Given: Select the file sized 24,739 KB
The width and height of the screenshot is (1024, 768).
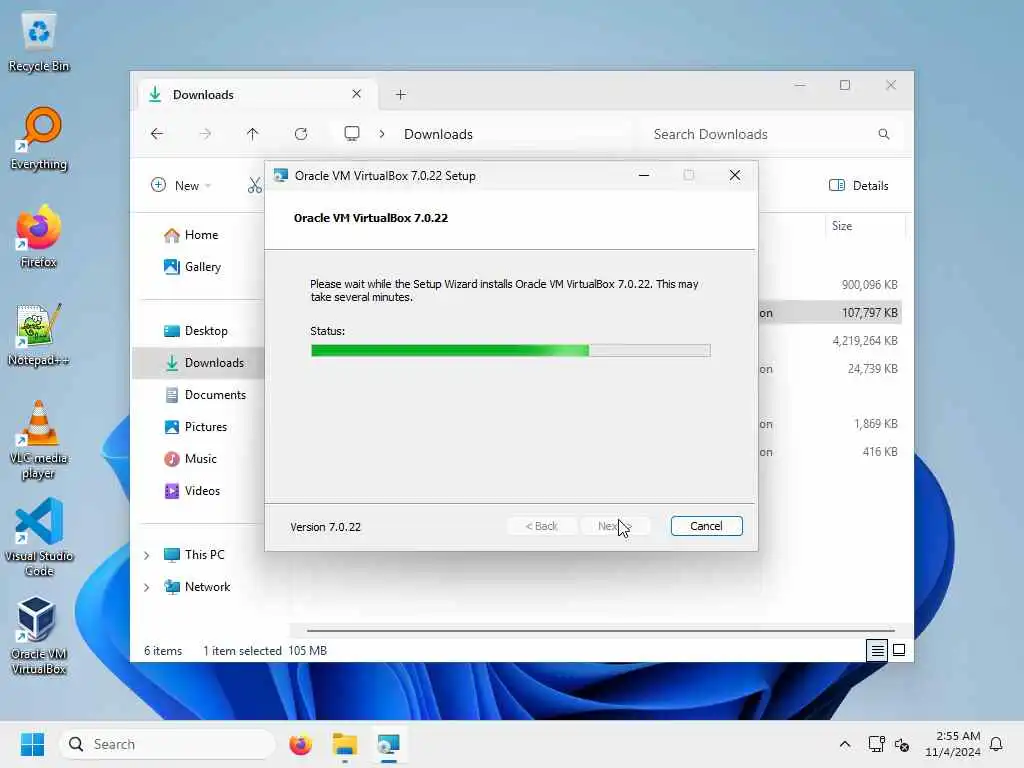Looking at the screenshot, I should point(872,369).
